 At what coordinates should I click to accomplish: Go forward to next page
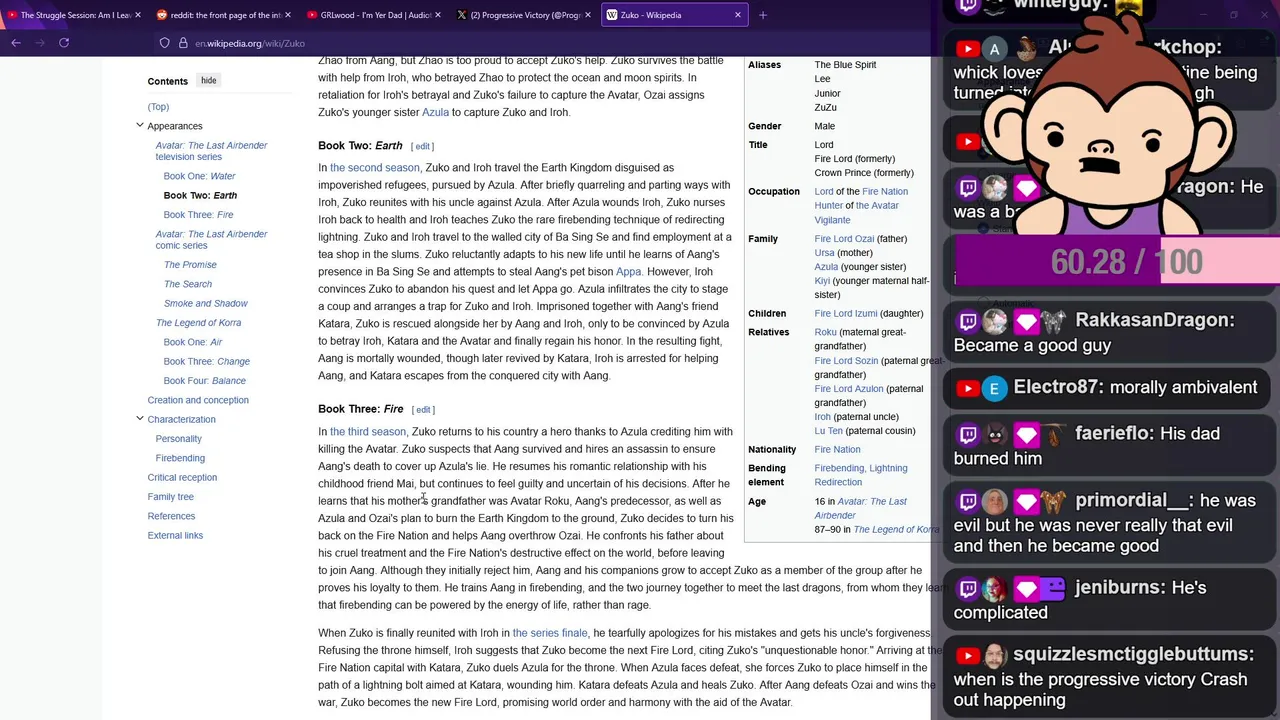coord(40,43)
